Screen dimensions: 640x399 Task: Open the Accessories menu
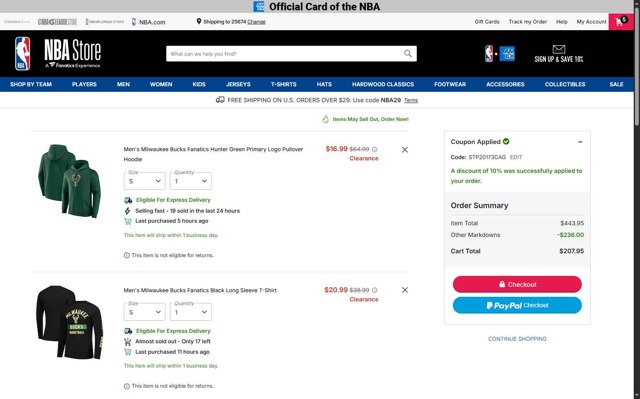[505, 84]
